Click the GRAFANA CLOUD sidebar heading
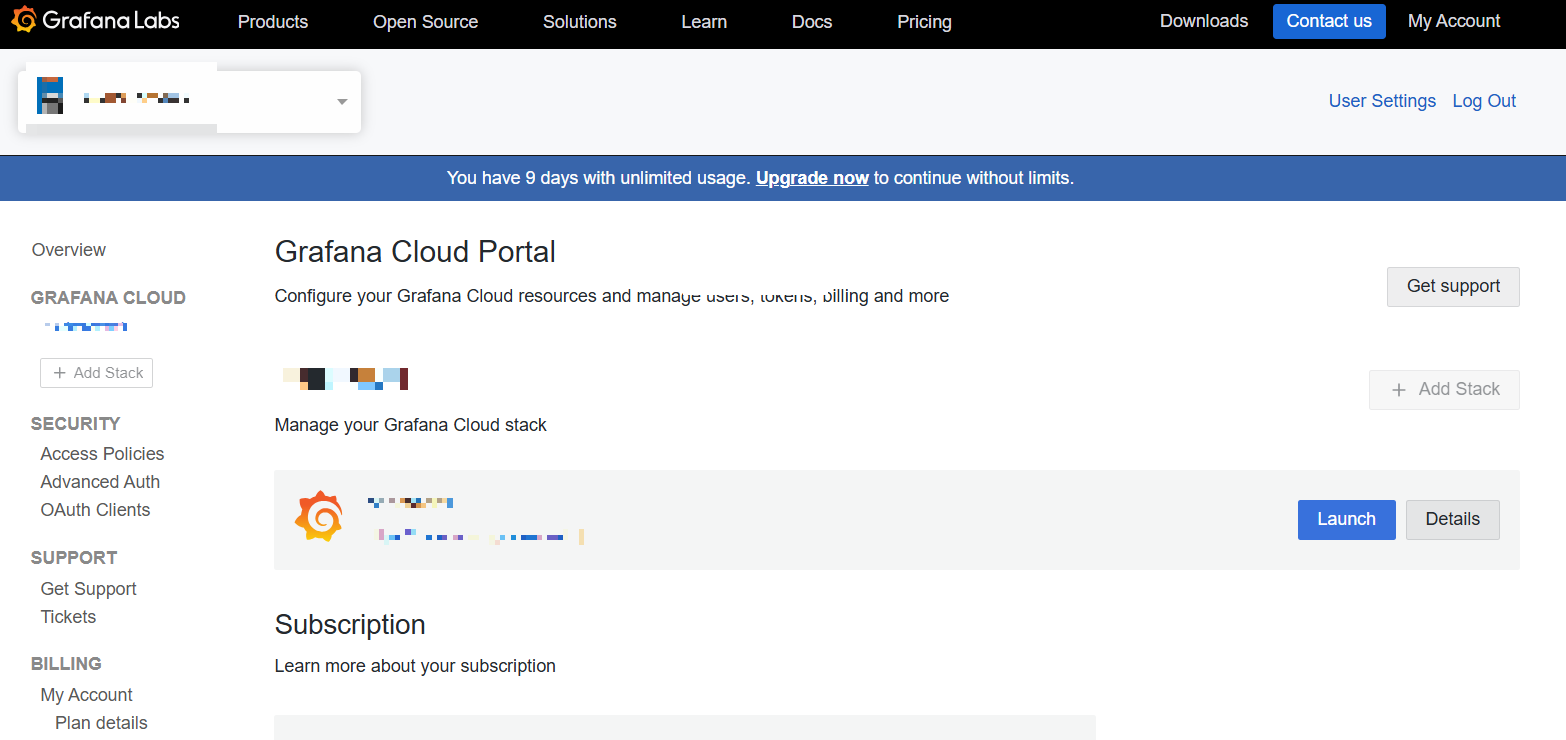Screen dimensions: 1566x740 (x=108, y=298)
